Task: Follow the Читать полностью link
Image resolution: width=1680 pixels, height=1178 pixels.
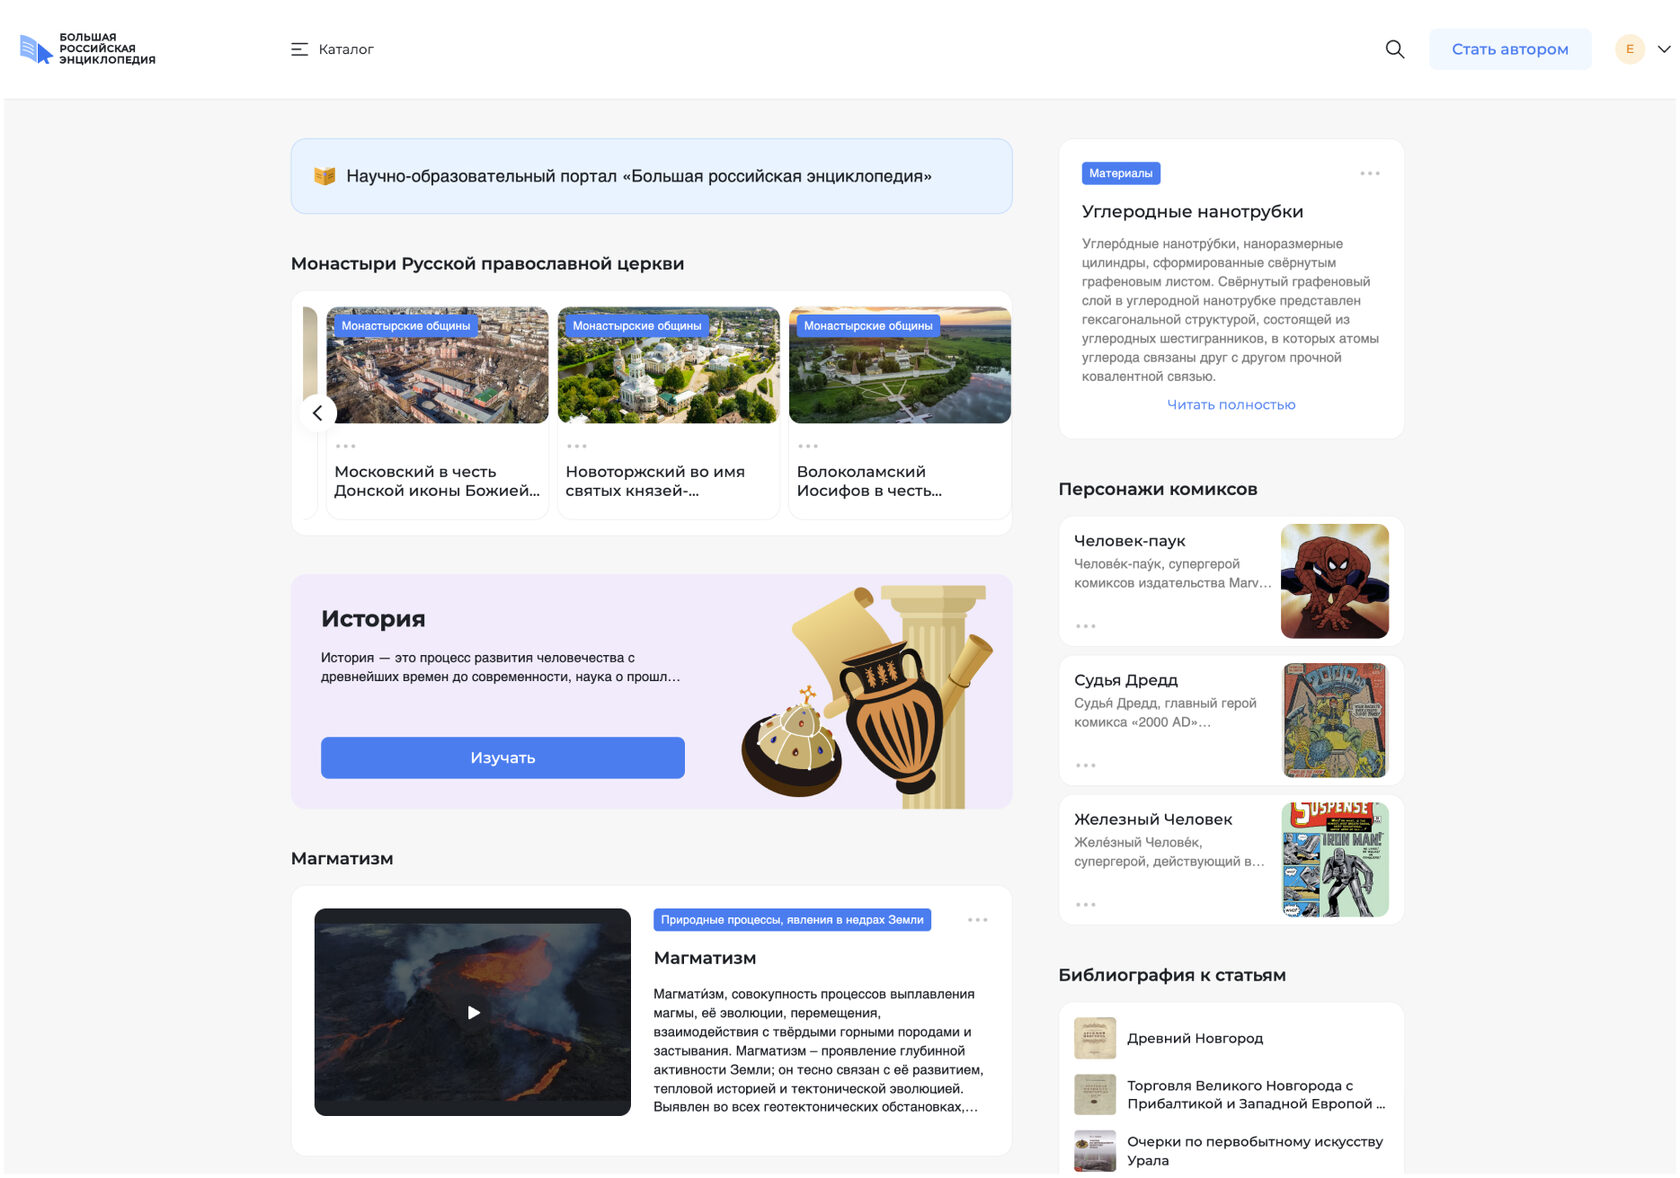Action: (x=1231, y=405)
